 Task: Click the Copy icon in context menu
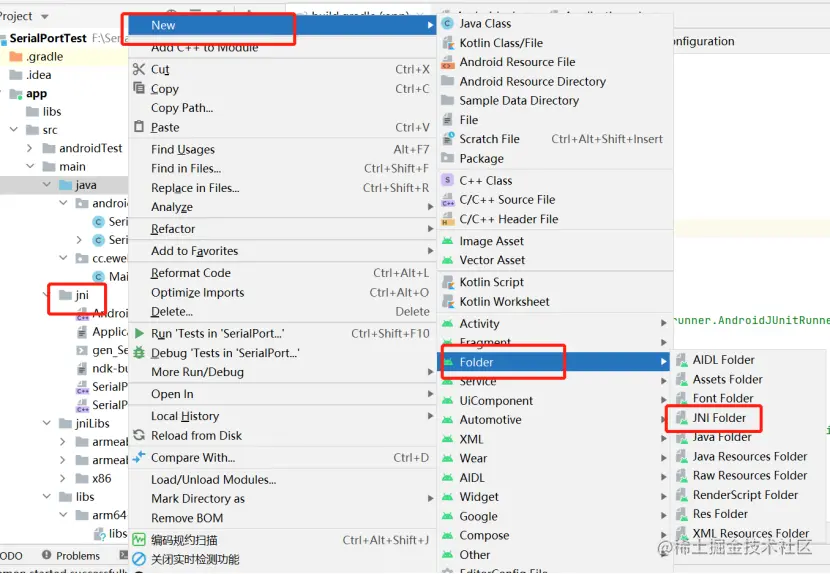[139, 88]
